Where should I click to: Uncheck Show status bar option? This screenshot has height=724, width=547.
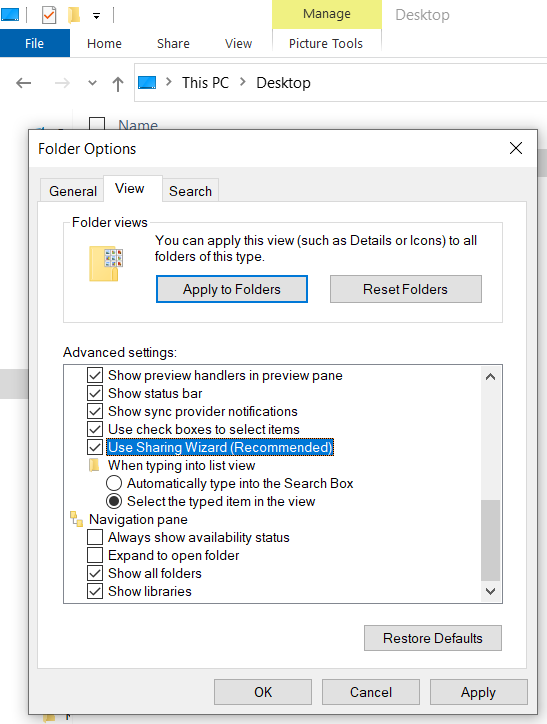coord(95,393)
